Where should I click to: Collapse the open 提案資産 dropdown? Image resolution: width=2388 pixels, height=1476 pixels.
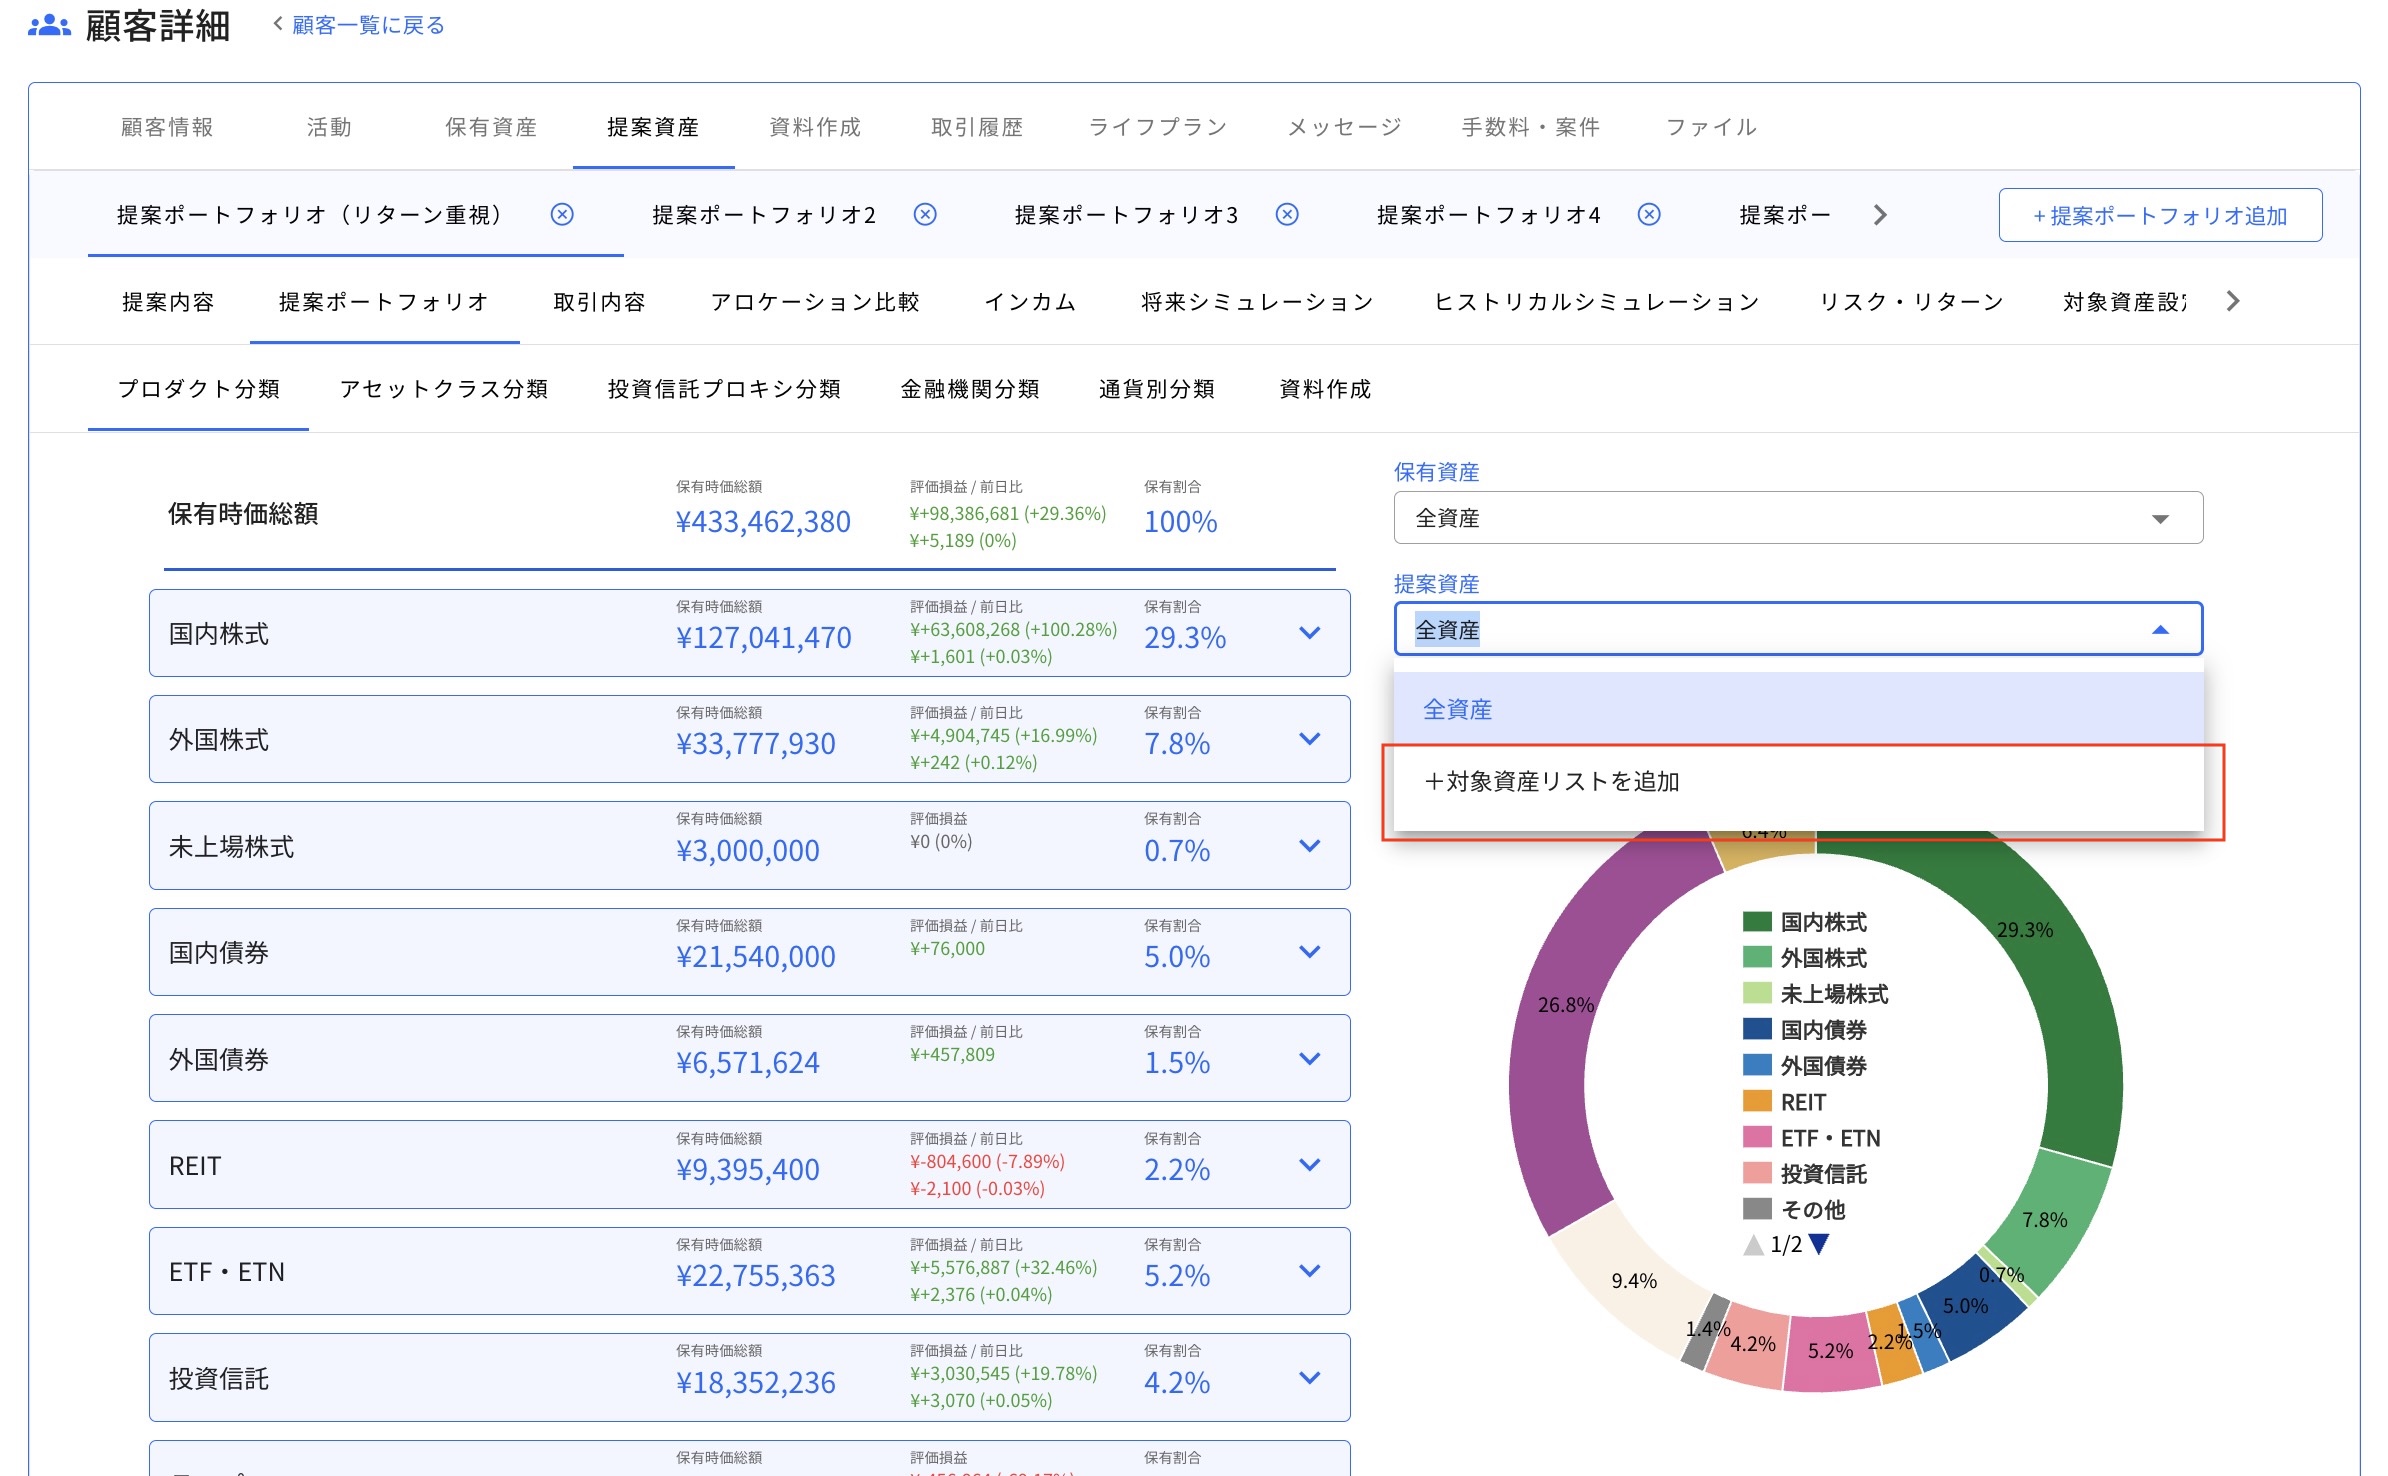pos(2161,630)
